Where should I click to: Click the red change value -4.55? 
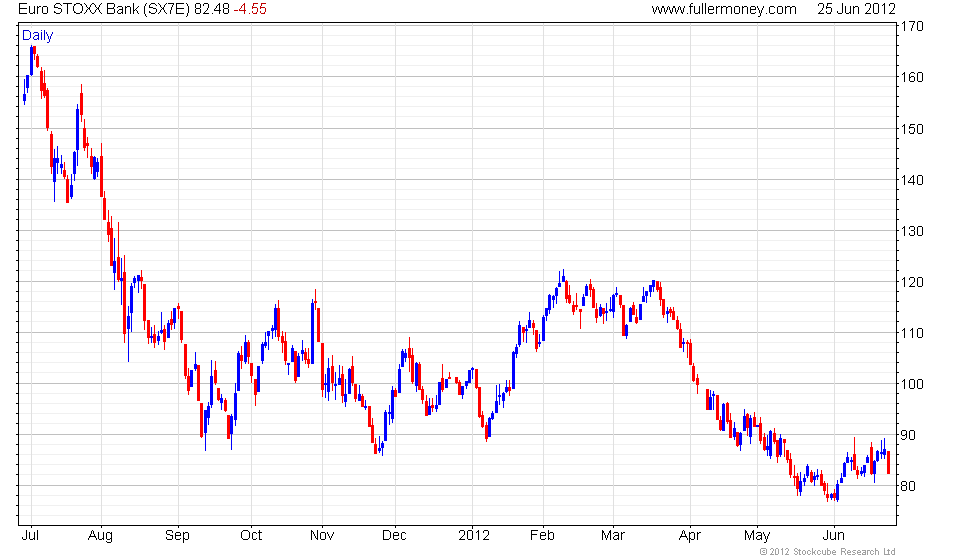click(x=250, y=9)
